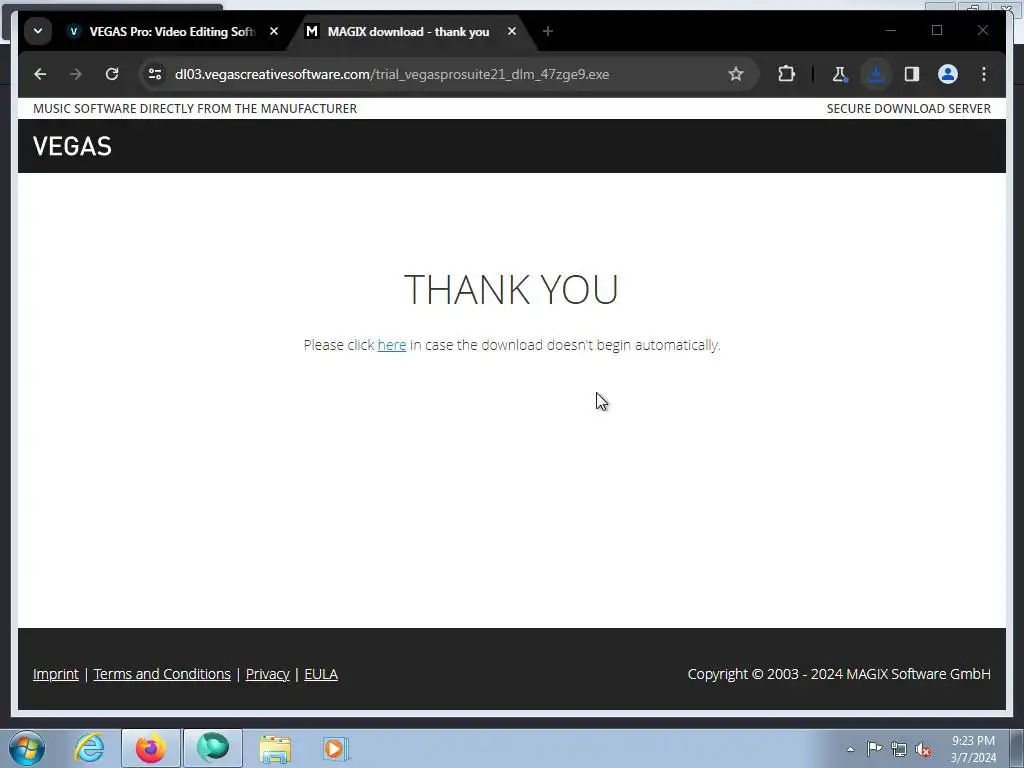The height and width of the screenshot is (768, 1024).
Task: Go forward to the next page
Action: coord(76,74)
